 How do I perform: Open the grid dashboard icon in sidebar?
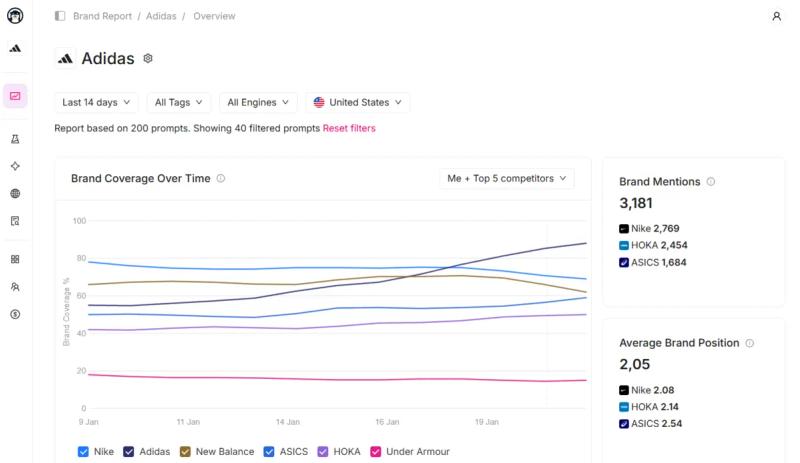[x=15, y=259]
